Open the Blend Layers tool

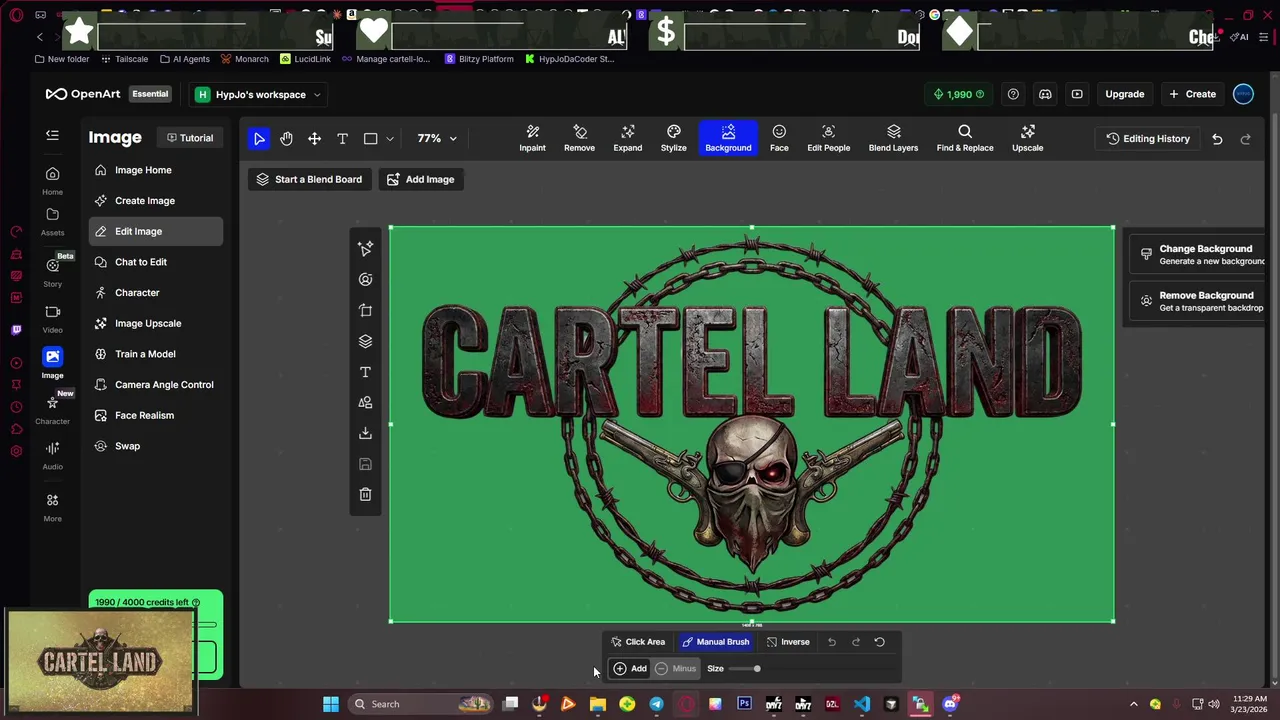tap(893, 139)
